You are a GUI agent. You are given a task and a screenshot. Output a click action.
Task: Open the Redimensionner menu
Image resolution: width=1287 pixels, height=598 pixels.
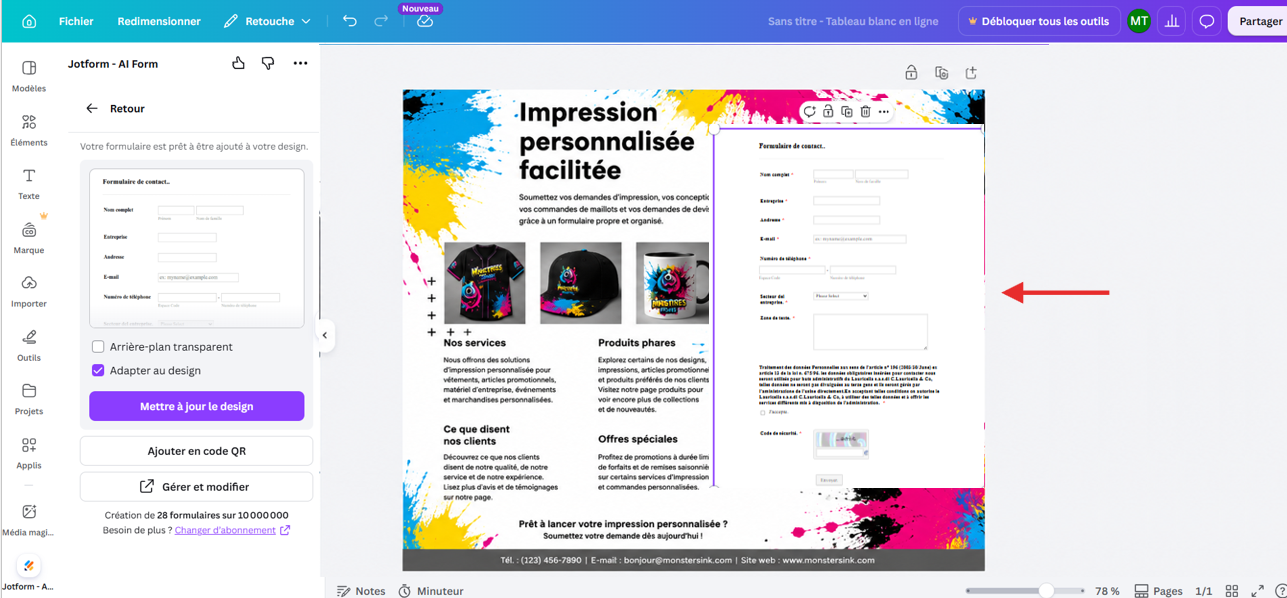click(x=159, y=21)
